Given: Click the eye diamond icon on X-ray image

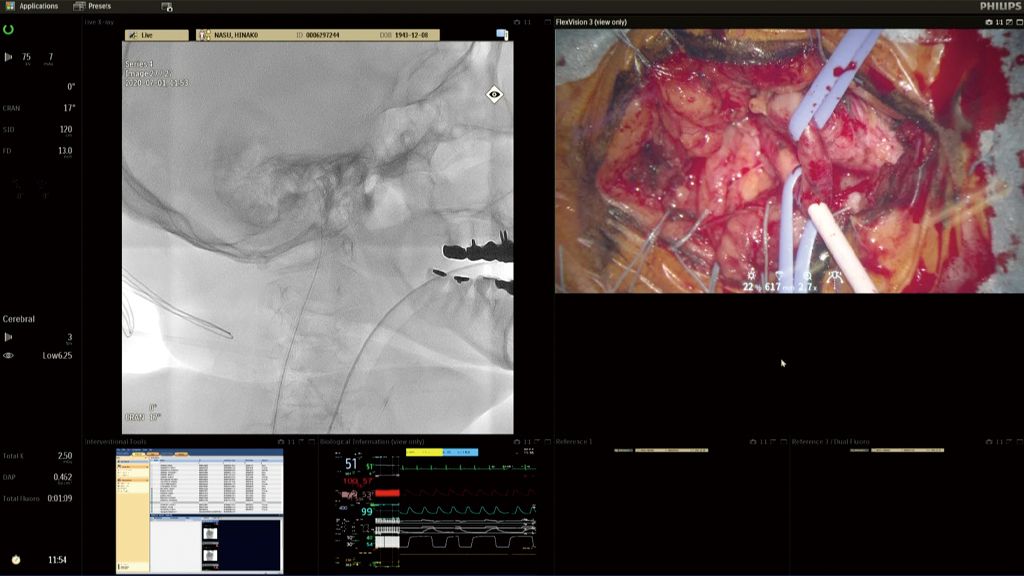Looking at the screenshot, I should point(494,95).
